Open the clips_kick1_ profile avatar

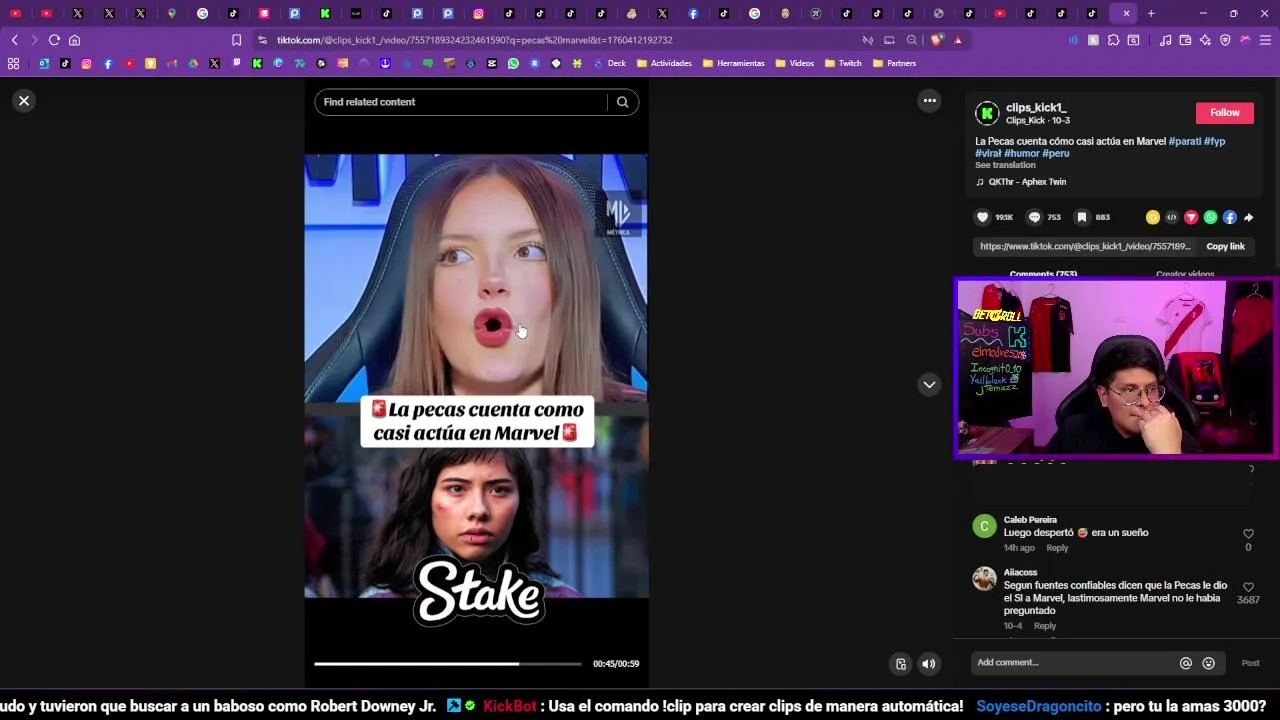pos(987,113)
